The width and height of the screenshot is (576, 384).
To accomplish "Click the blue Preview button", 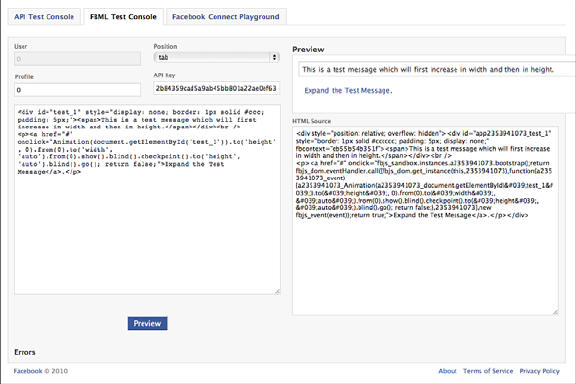I will 147,323.
